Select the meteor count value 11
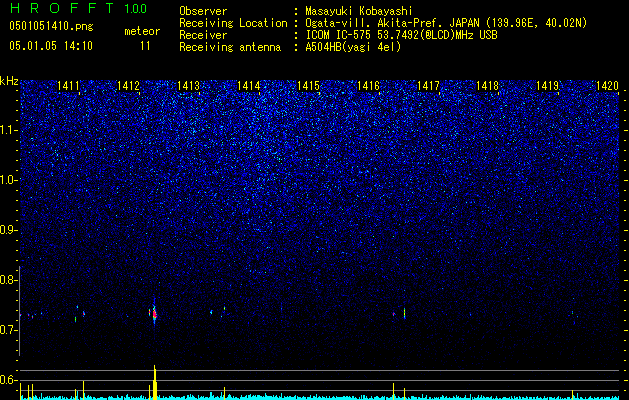 (x=145, y=46)
